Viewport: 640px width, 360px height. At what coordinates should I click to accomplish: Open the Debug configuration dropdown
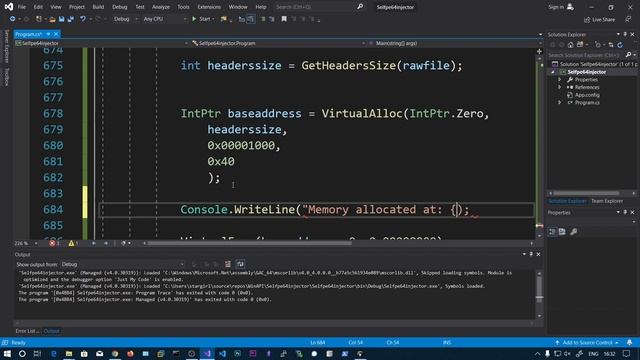(125, 19)
